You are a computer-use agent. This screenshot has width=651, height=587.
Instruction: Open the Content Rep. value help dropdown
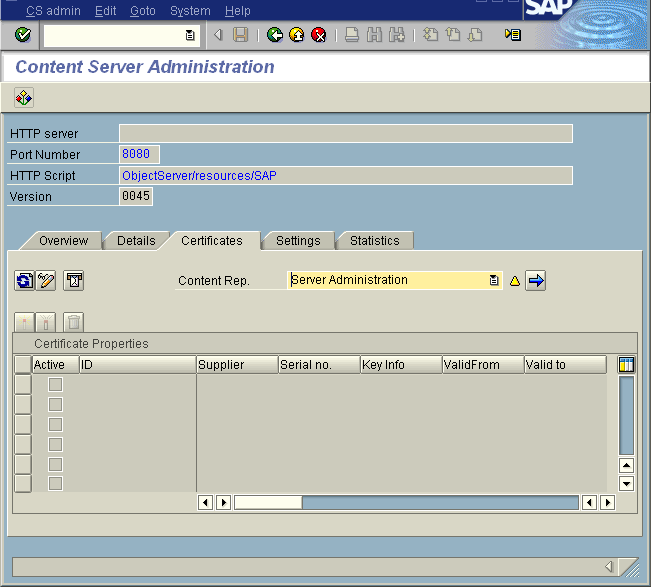[x=494, y=281]
